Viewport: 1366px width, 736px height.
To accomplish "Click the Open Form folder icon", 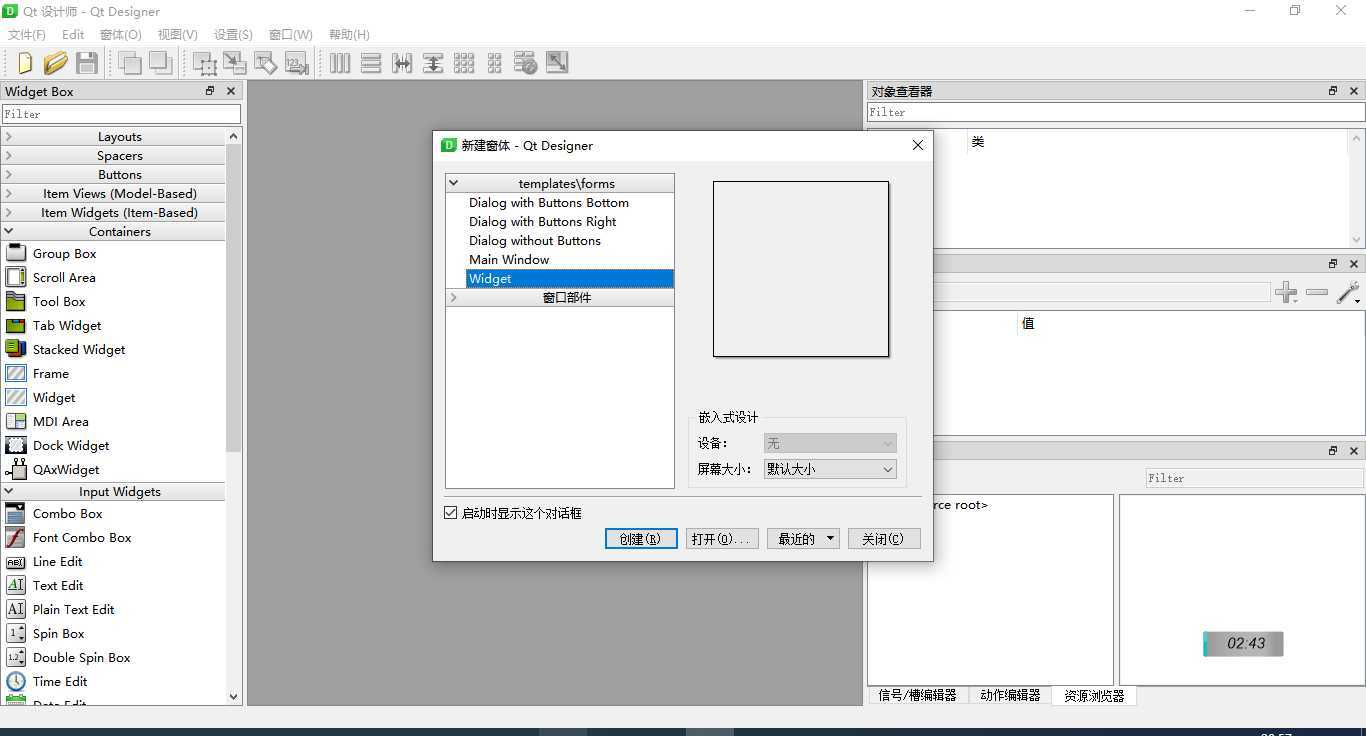I will click(x=55, y=63).
